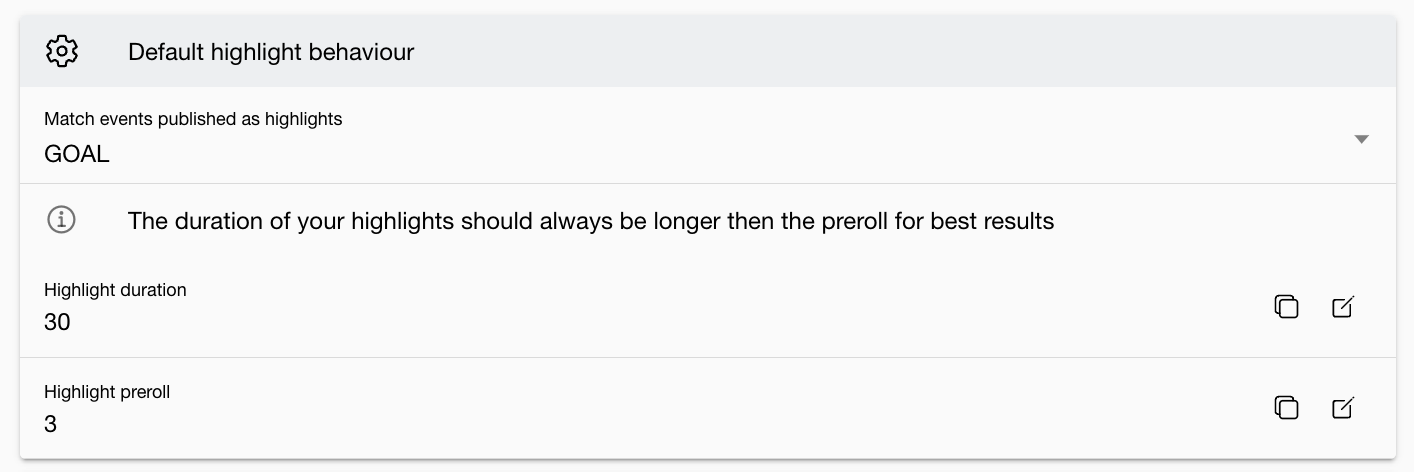Copy the Highlight duration value

(1286, 306)
